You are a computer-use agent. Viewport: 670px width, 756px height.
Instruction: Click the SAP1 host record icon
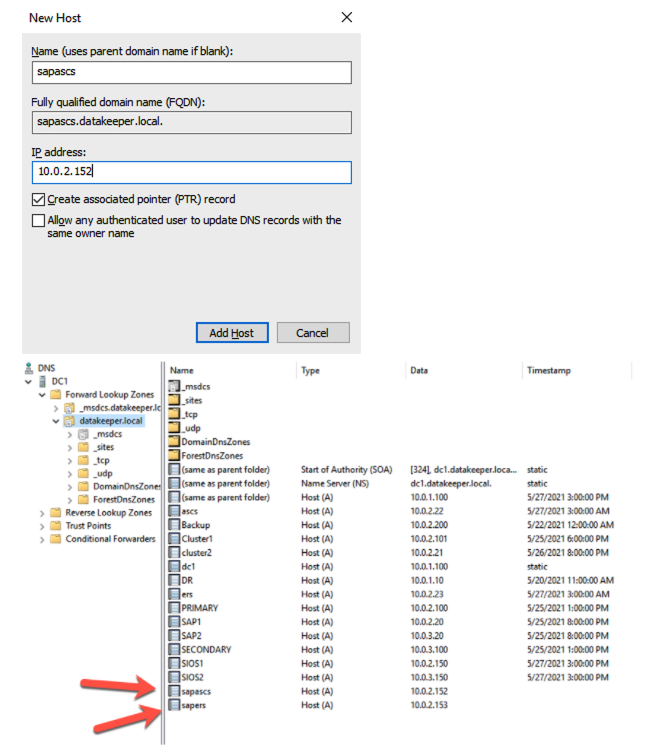[x=174, y=621]
